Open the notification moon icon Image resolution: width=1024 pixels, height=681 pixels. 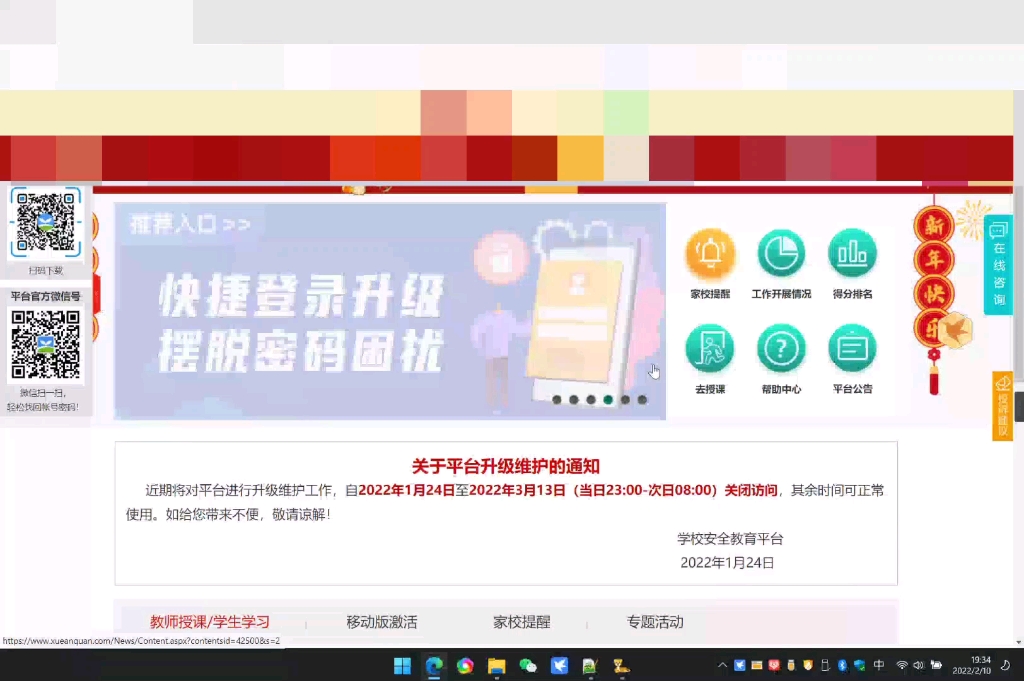tap(1005, 665)
